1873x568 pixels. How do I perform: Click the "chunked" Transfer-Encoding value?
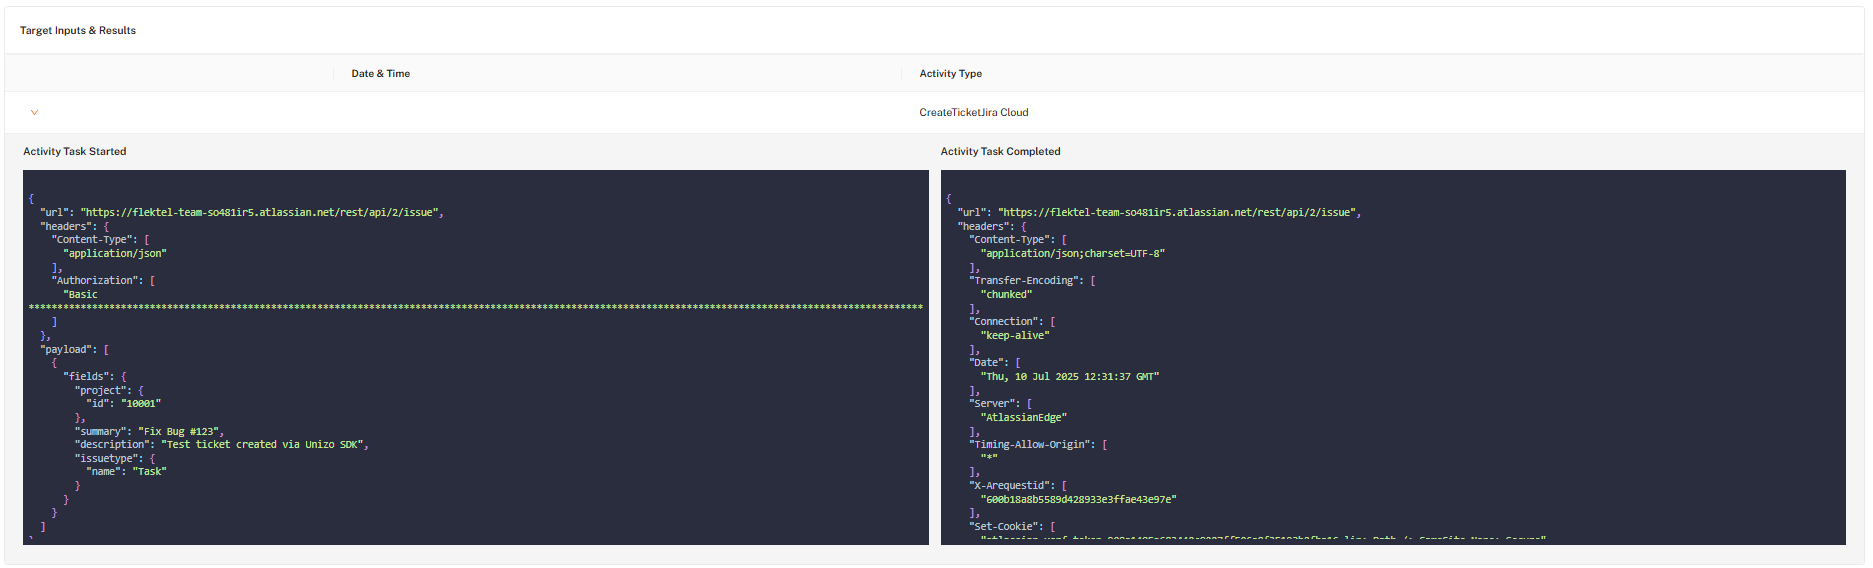(1006, 295)
